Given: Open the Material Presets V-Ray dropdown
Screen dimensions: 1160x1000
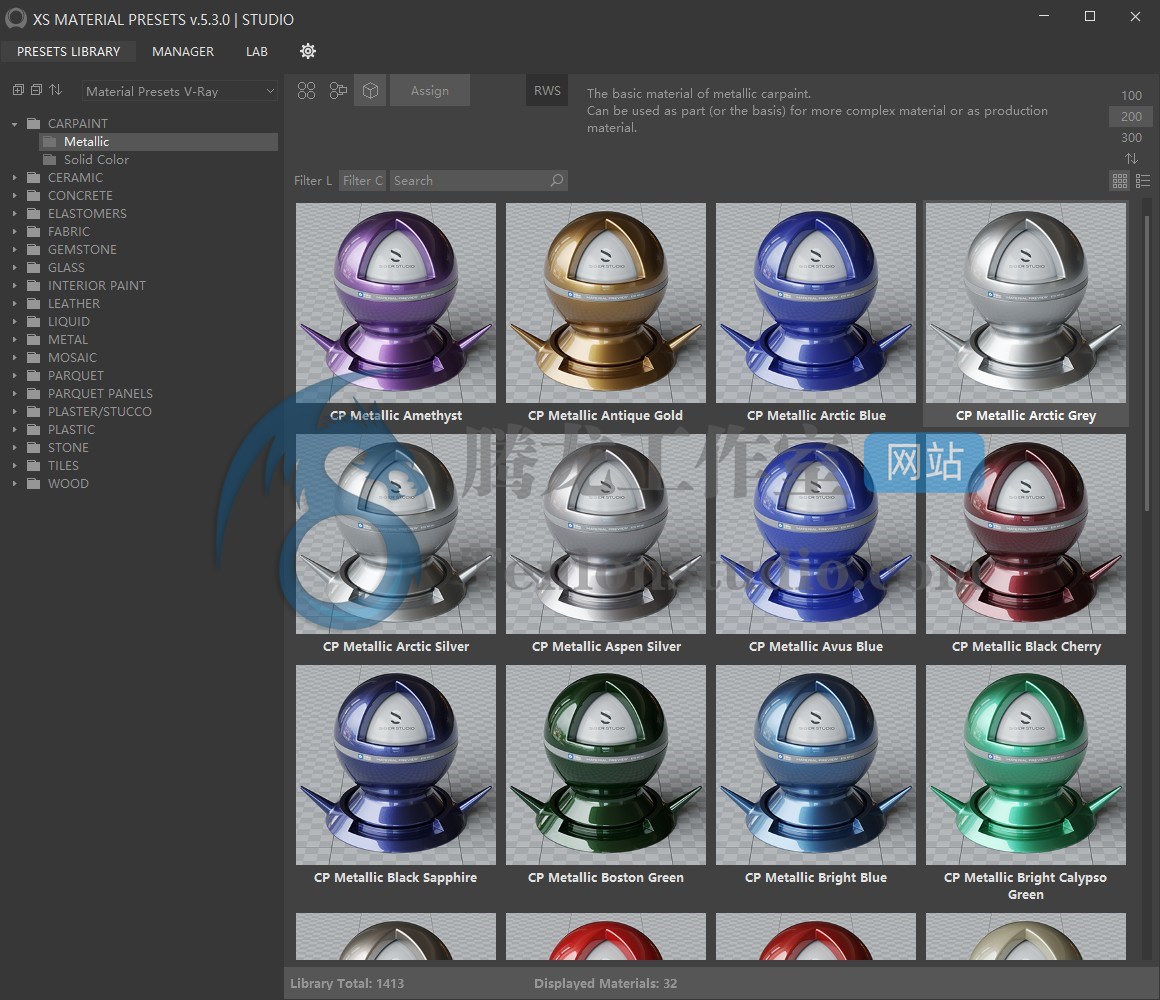Looking at the screenshot, I should tap(180, 91).
